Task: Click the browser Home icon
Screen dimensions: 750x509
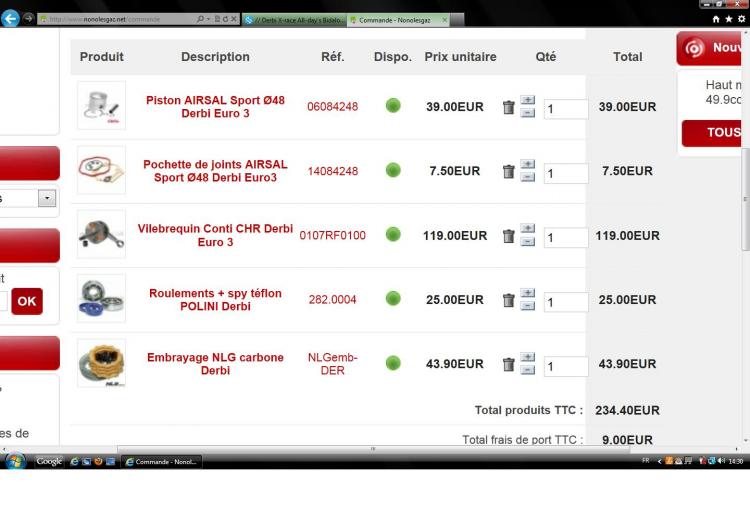Action: [x=716, y=19]
